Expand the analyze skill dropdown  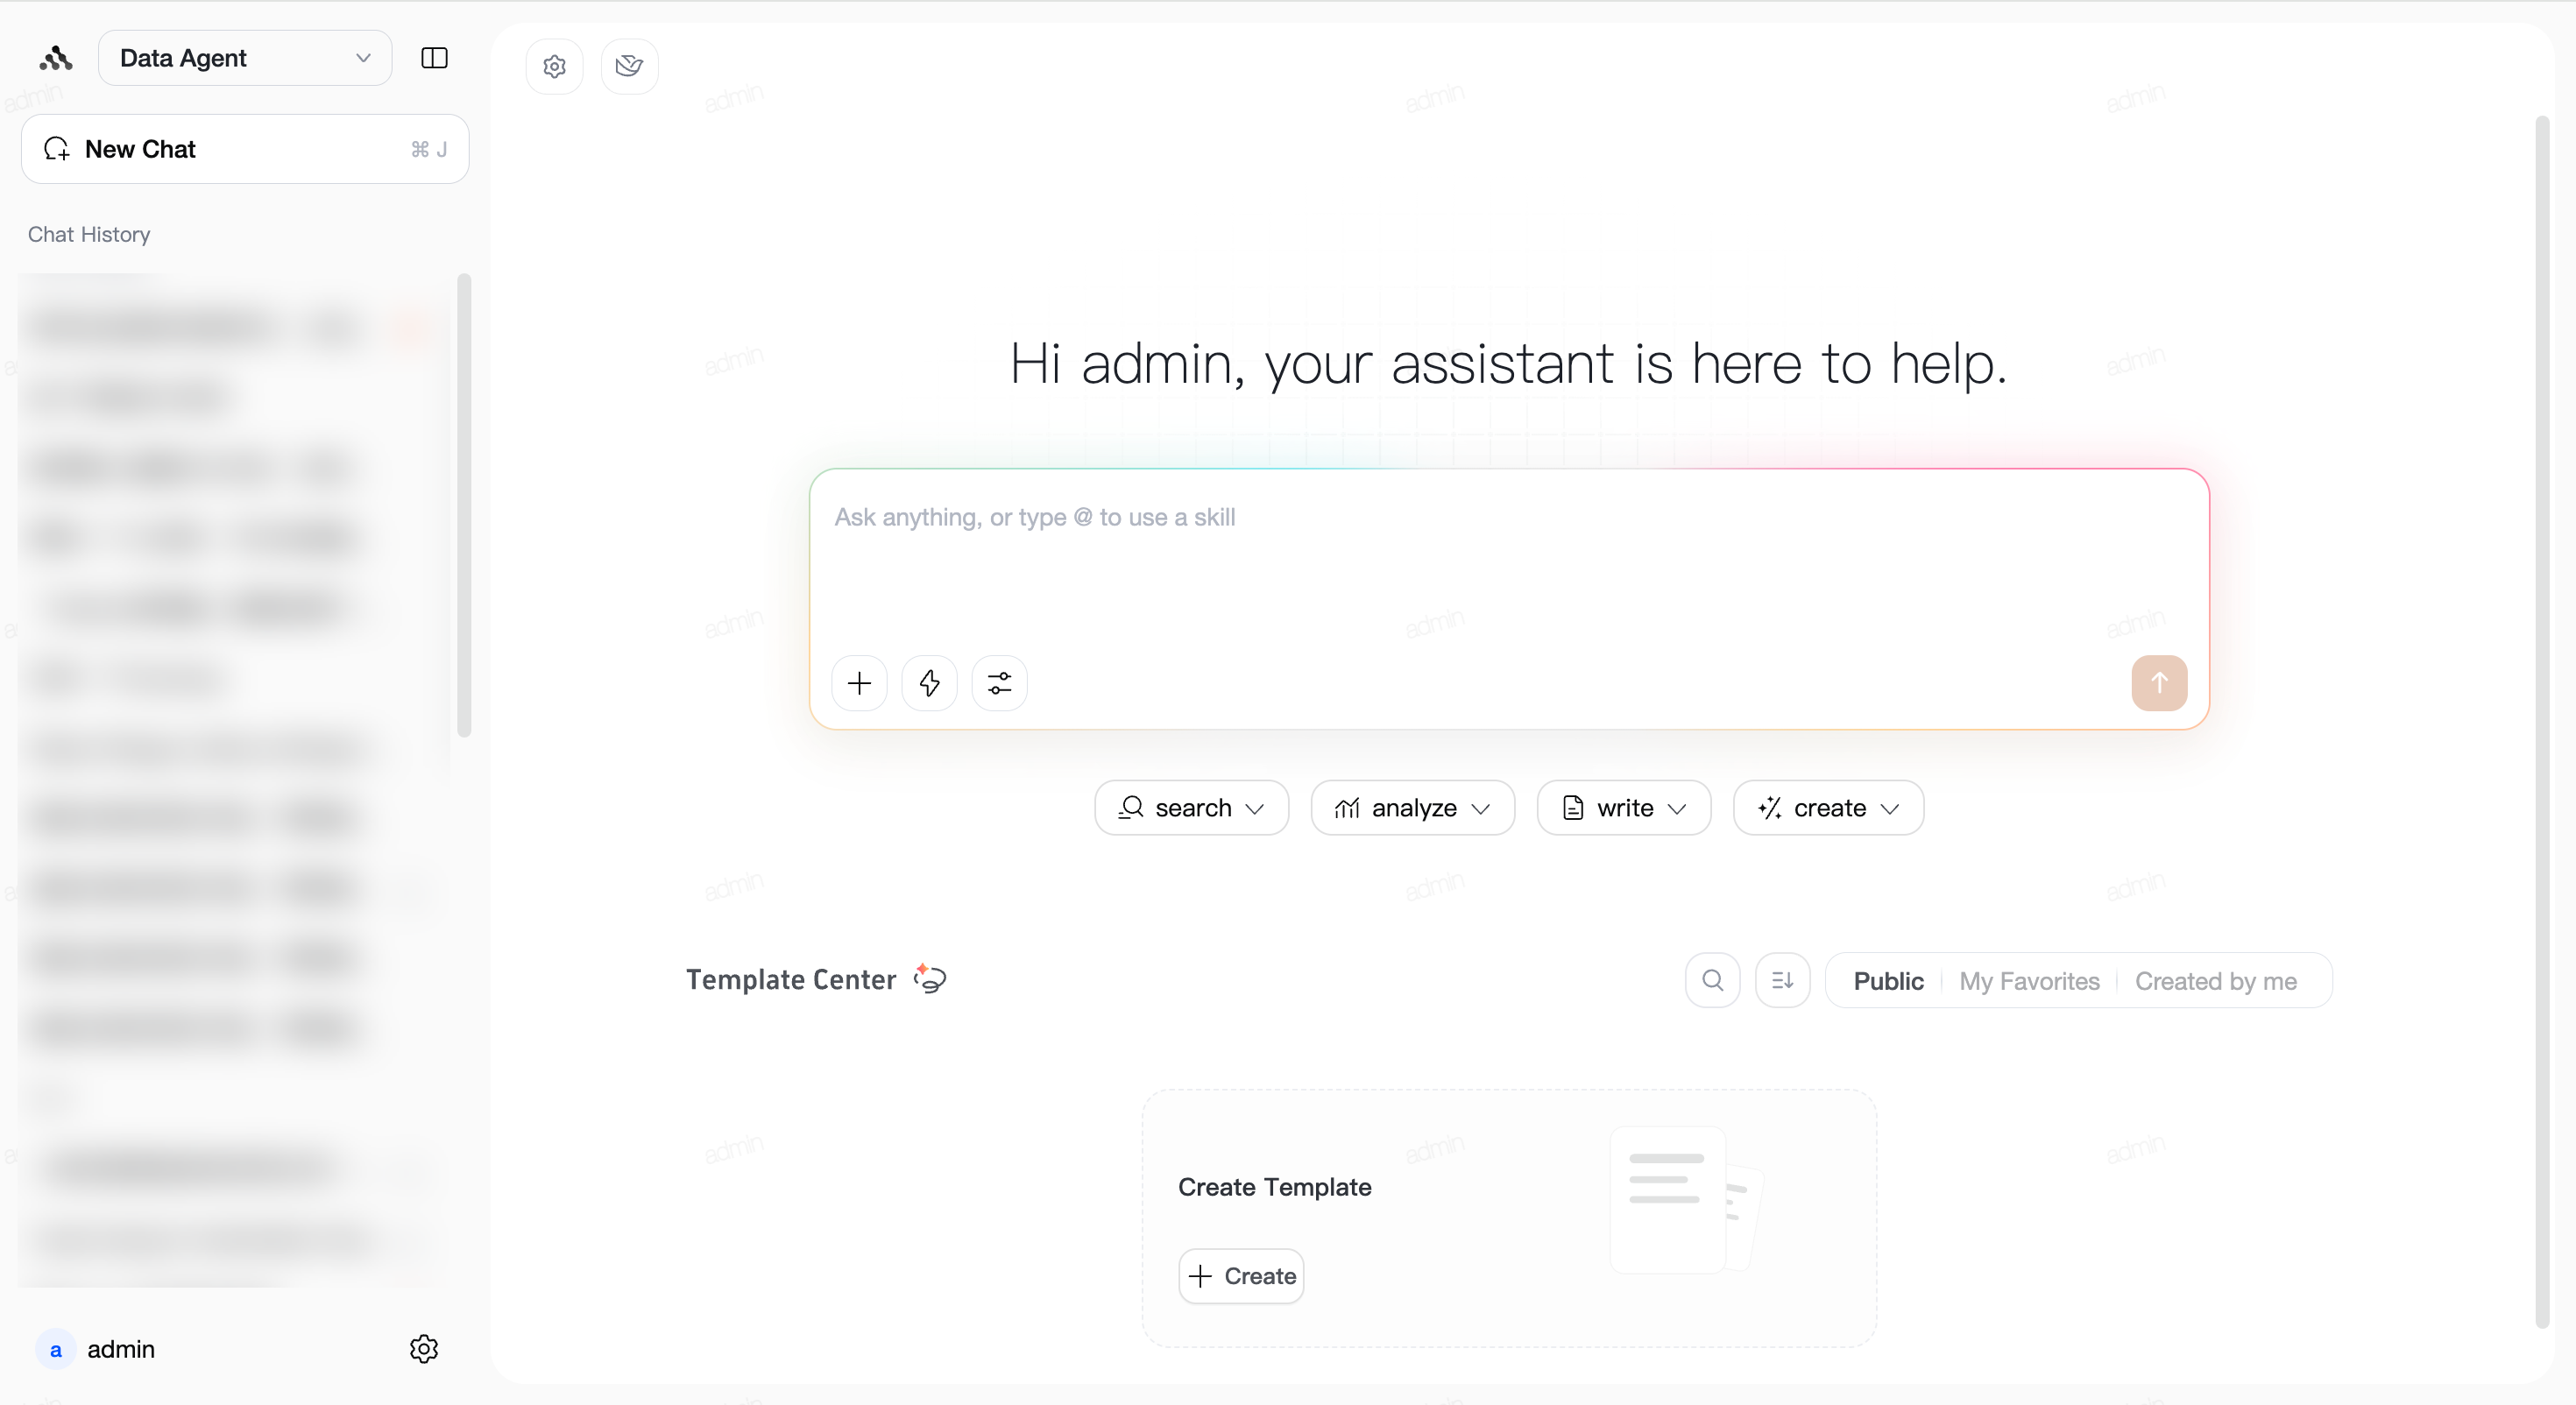(1412, 808)
